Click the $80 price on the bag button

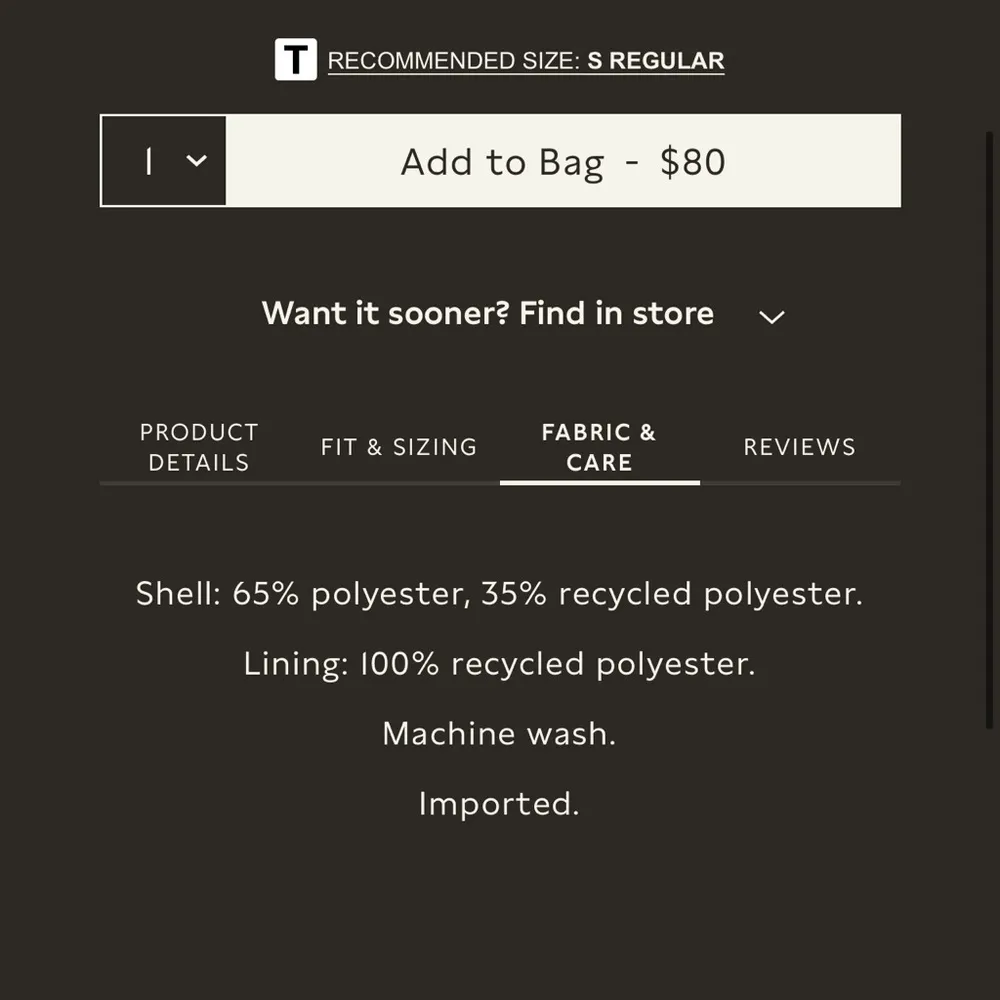pyautogui.click(x=693, y=162)
